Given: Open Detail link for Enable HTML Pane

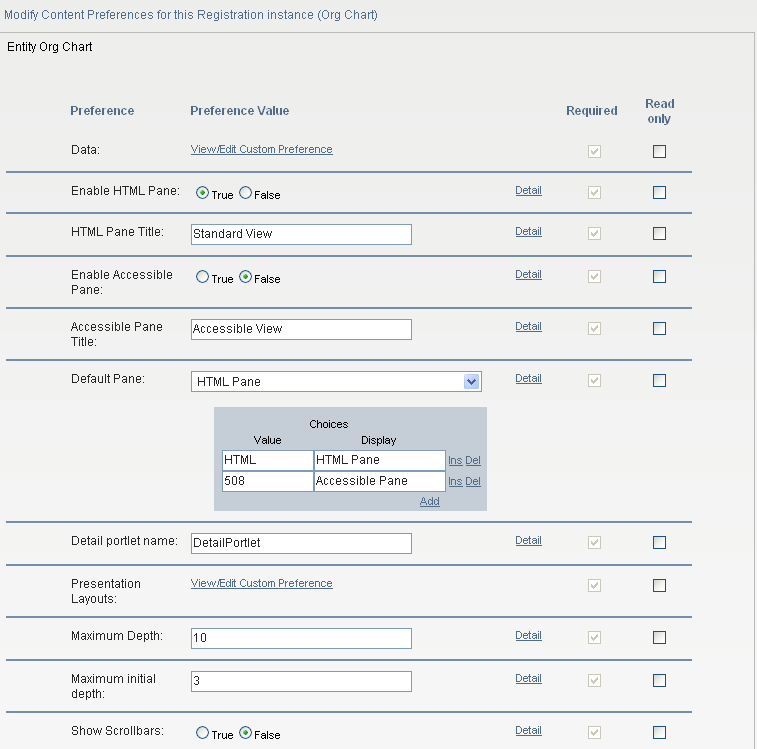Looking at the screenshot, I should [x=528, y=190].
